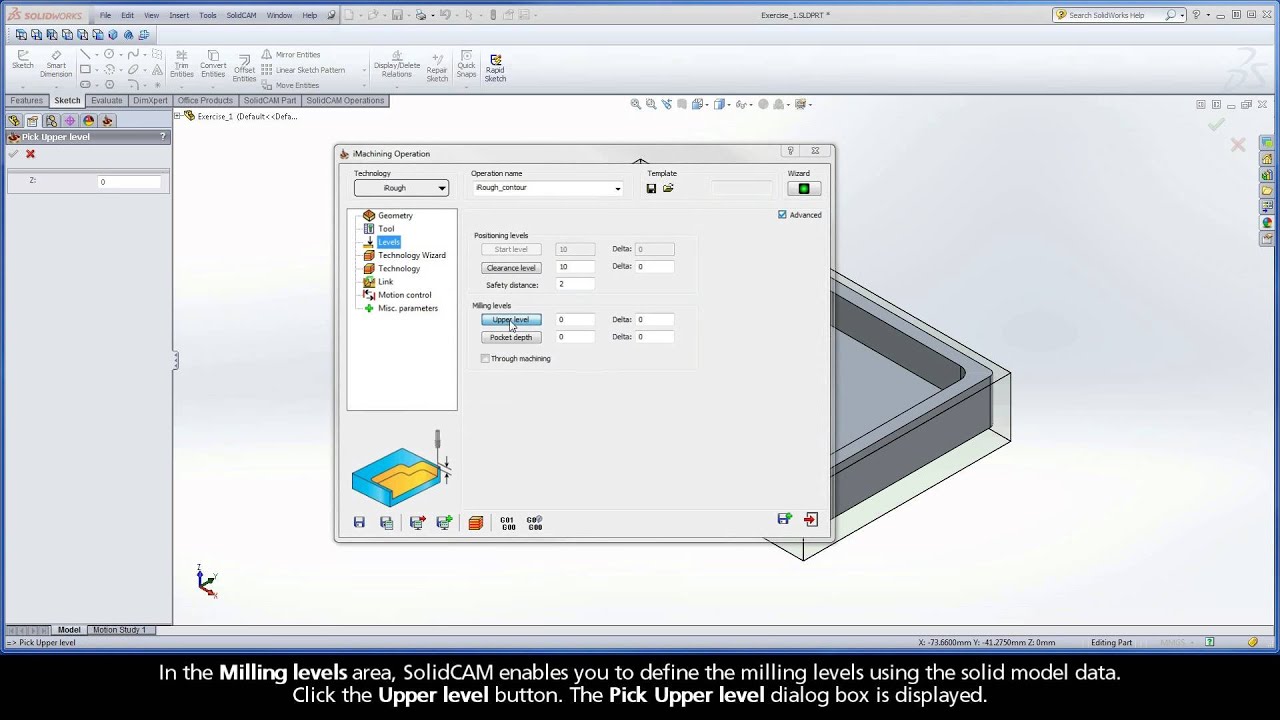
Task: Switch to the Features tab
Action: (x=26, y=101)
